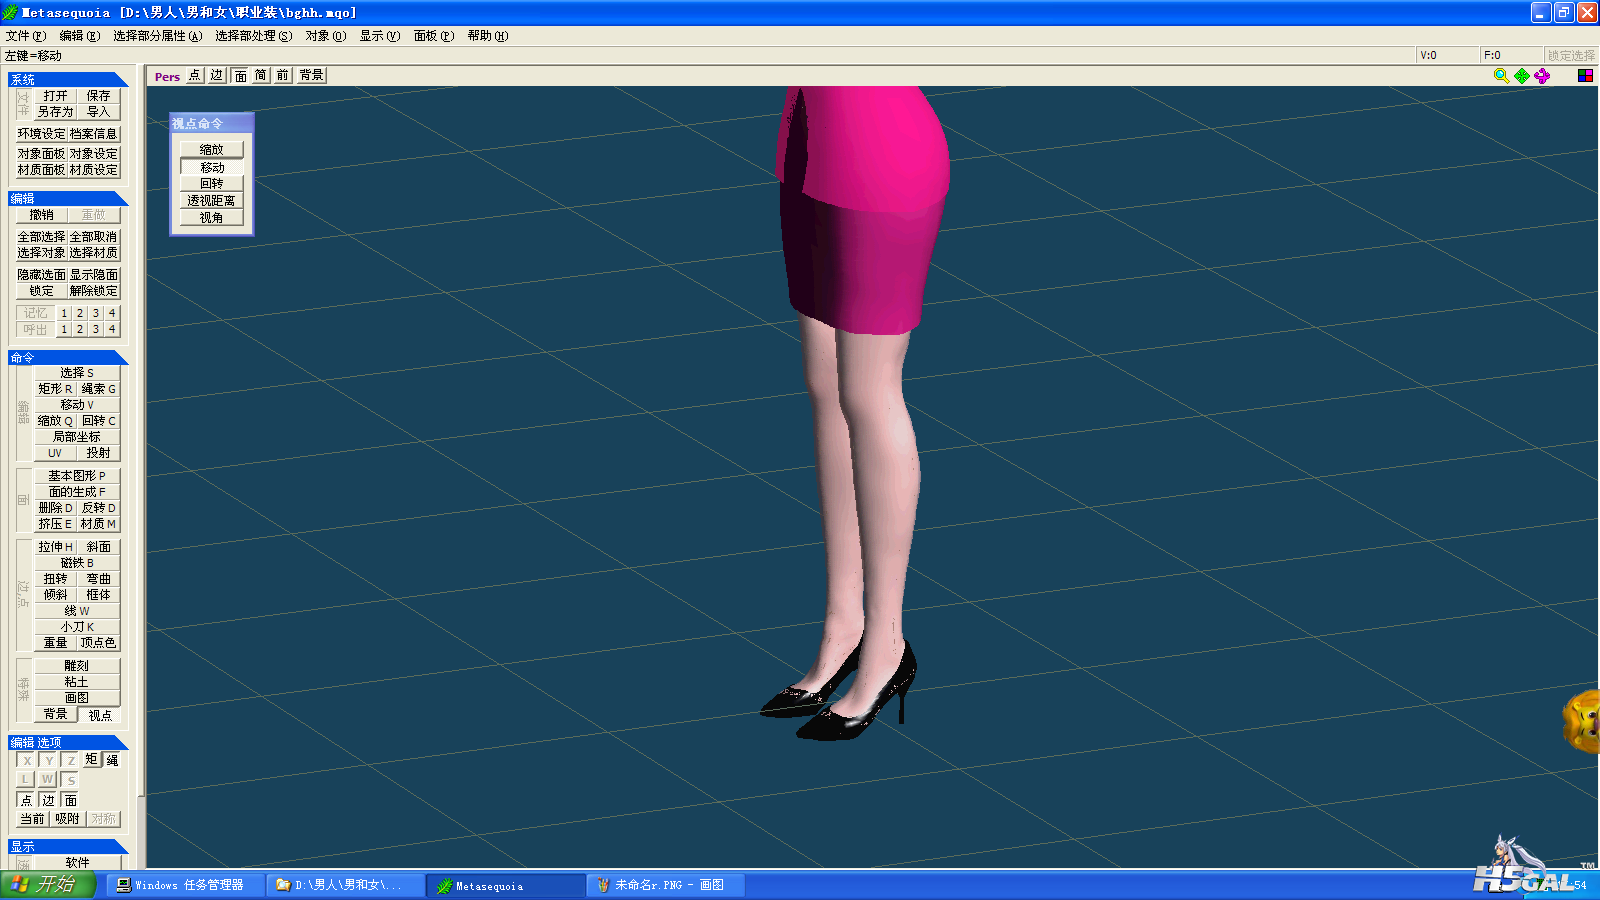The width and height of the screenshot is (1600, 900).
Task: Open the 选择部处理(S) menu
Action: tap(254, 36)
